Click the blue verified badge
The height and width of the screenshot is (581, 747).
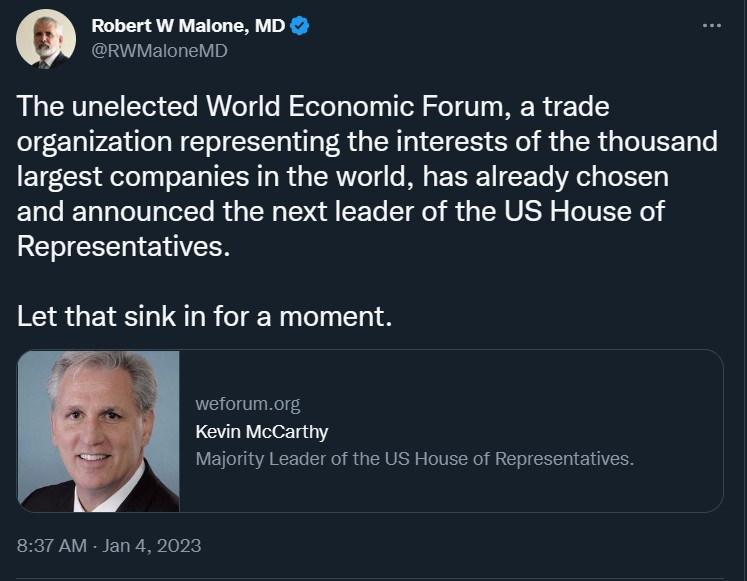tap(299, 25)
